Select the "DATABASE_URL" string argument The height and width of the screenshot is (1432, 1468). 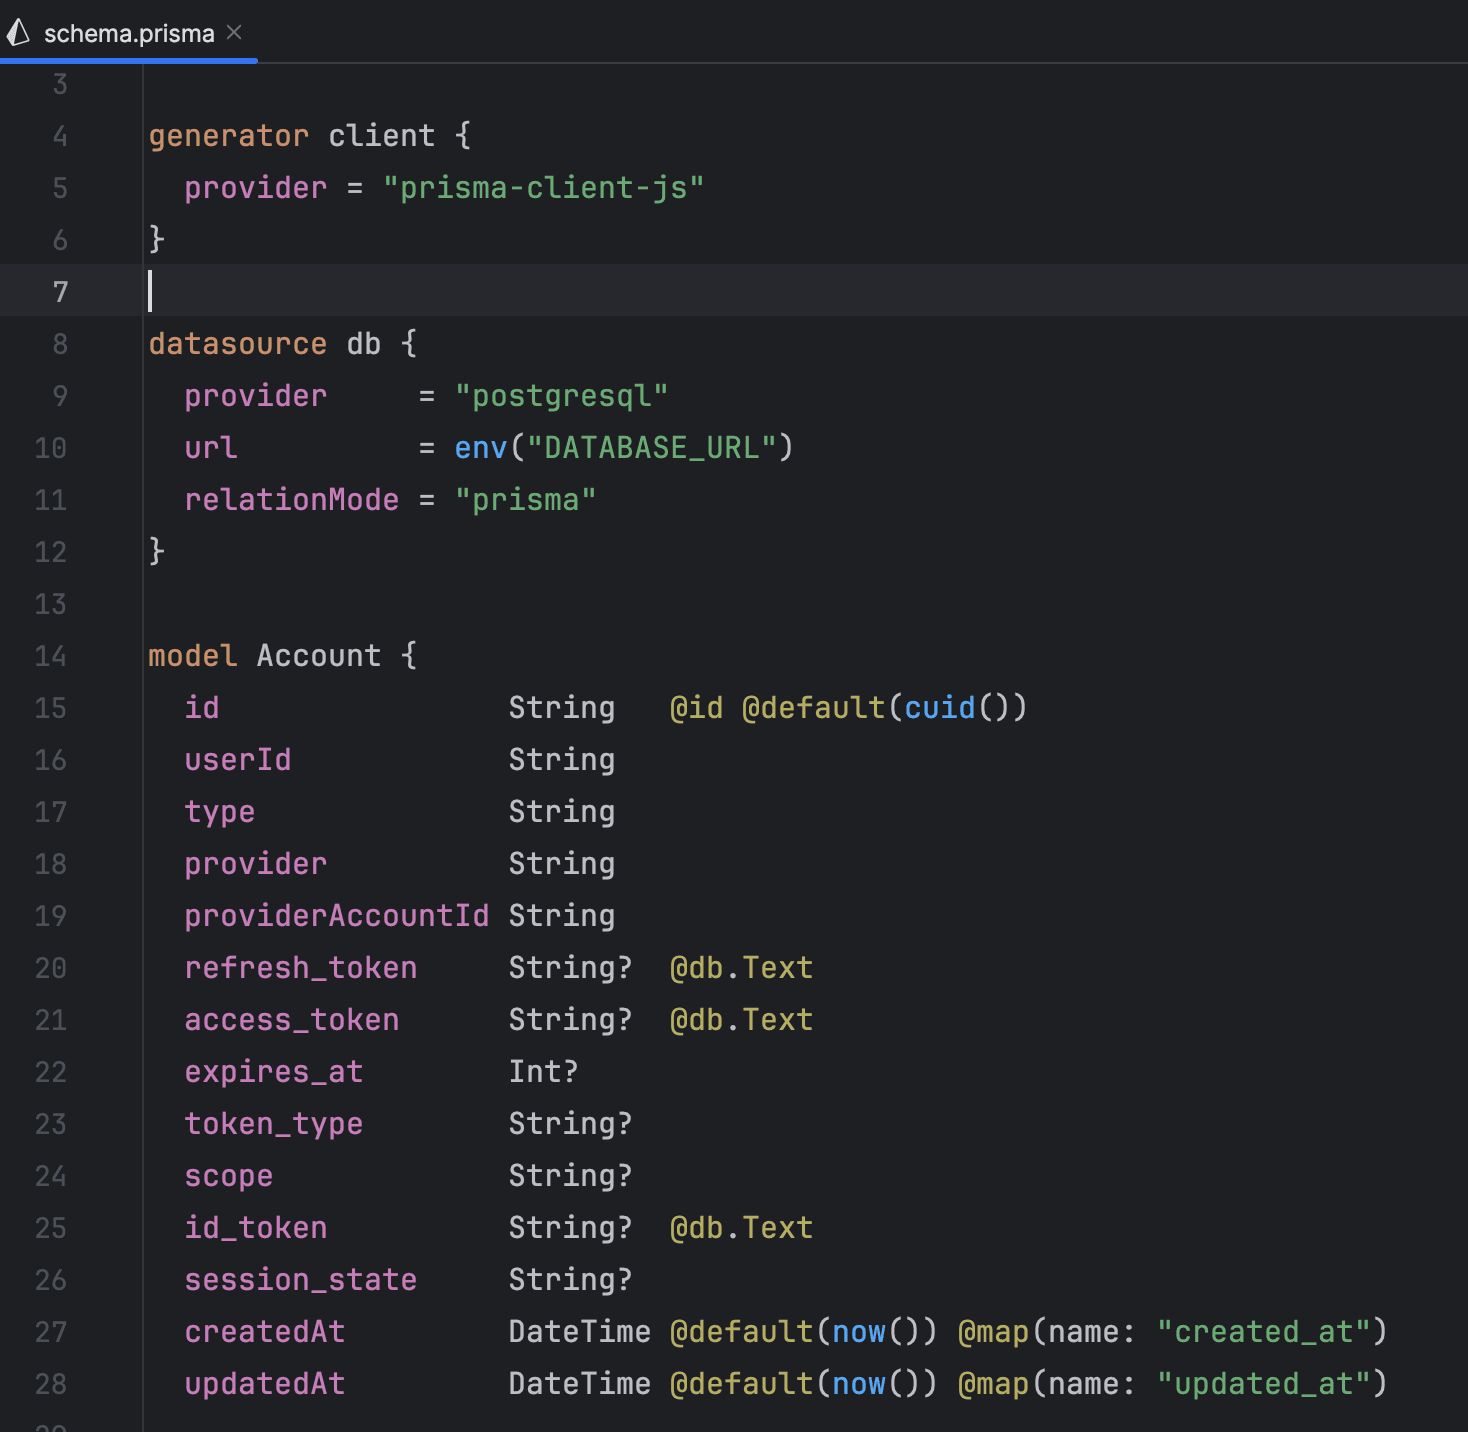pyautogui.click(x=651, y=448)
